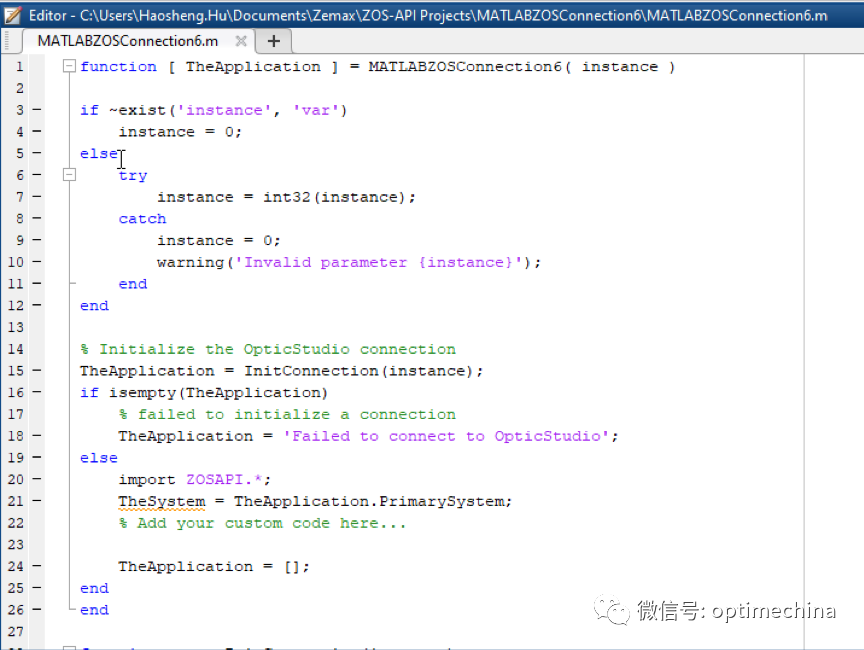Set breakpoint dash on line 15

[36, 370]
